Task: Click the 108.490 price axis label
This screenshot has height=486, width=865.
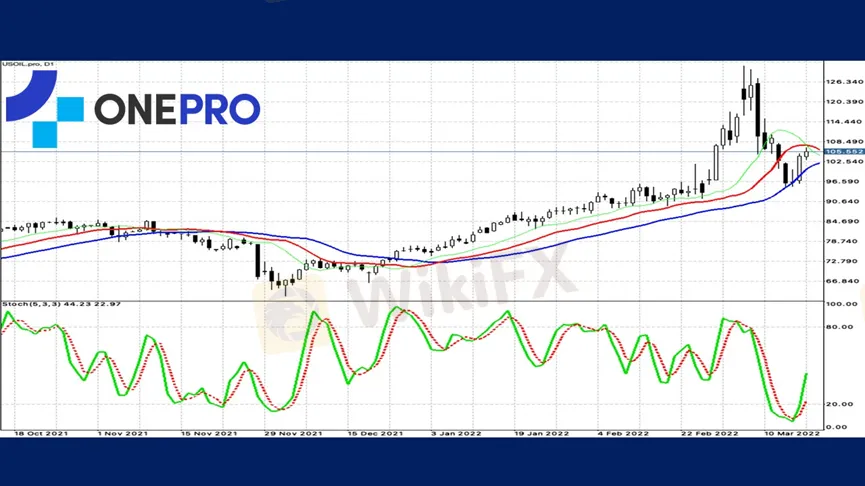Action: point(844,141)
